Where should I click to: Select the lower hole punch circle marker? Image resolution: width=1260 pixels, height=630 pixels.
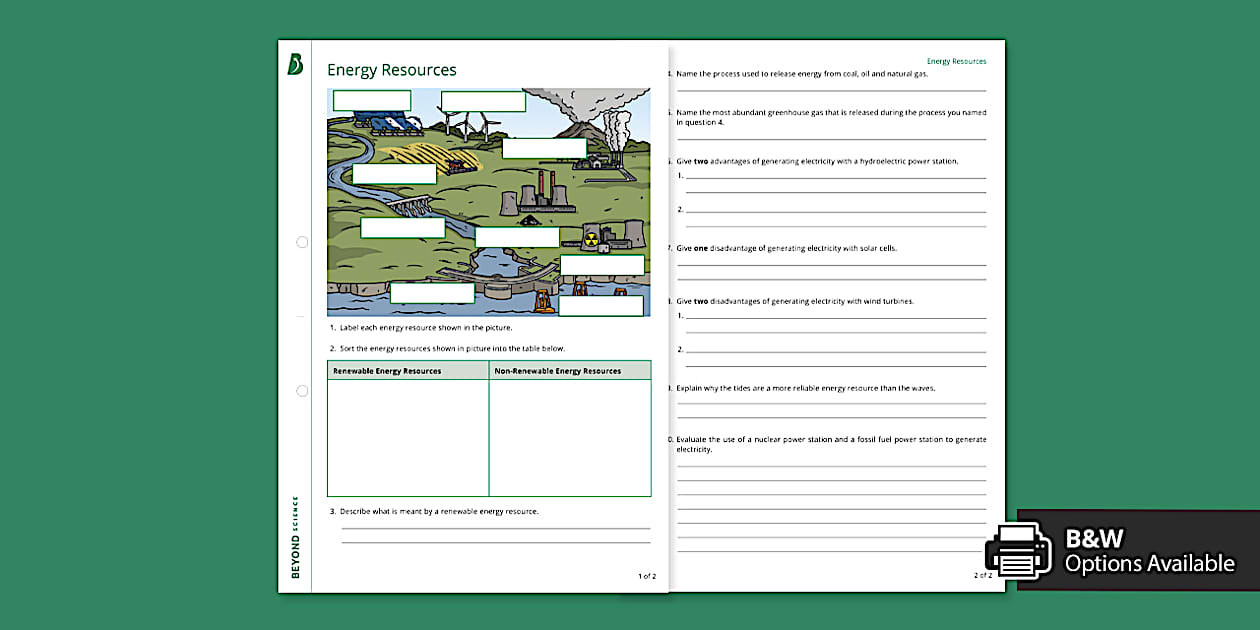click(x=302, y=391)
